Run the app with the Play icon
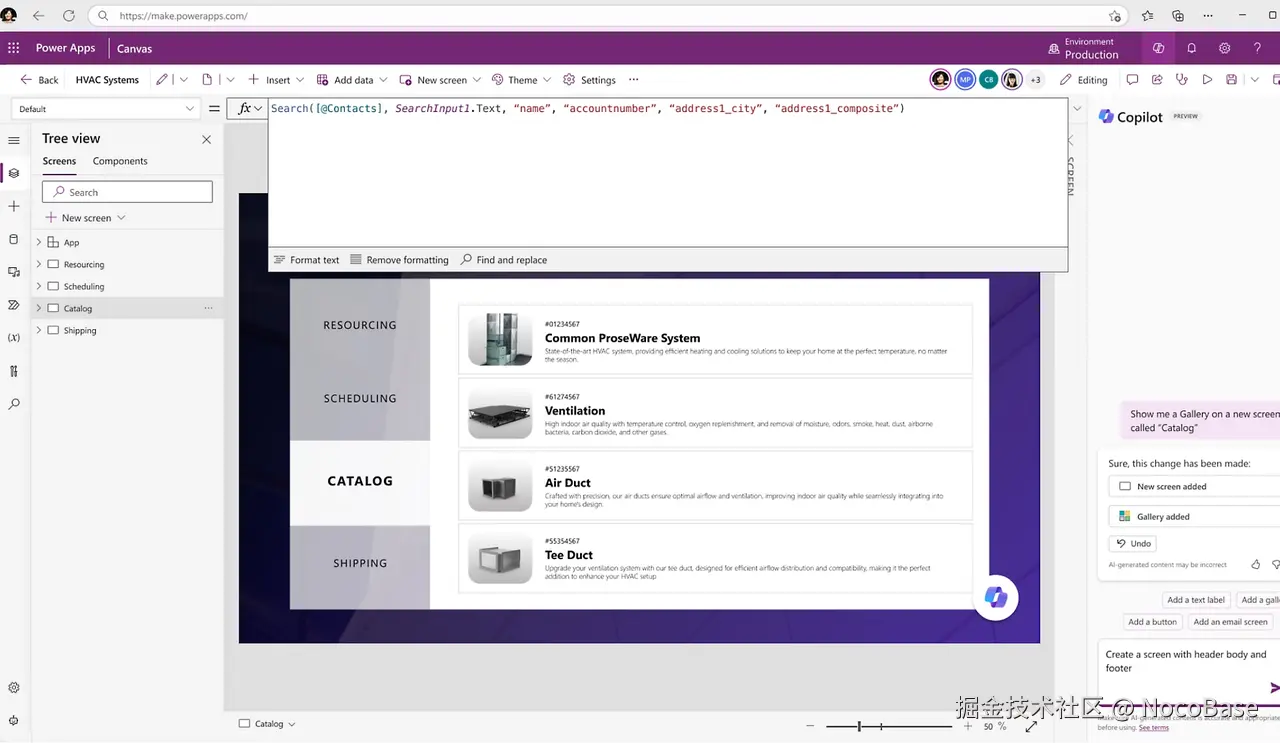The width and height of the screenshot is (1280, 743). point(1206,79)
